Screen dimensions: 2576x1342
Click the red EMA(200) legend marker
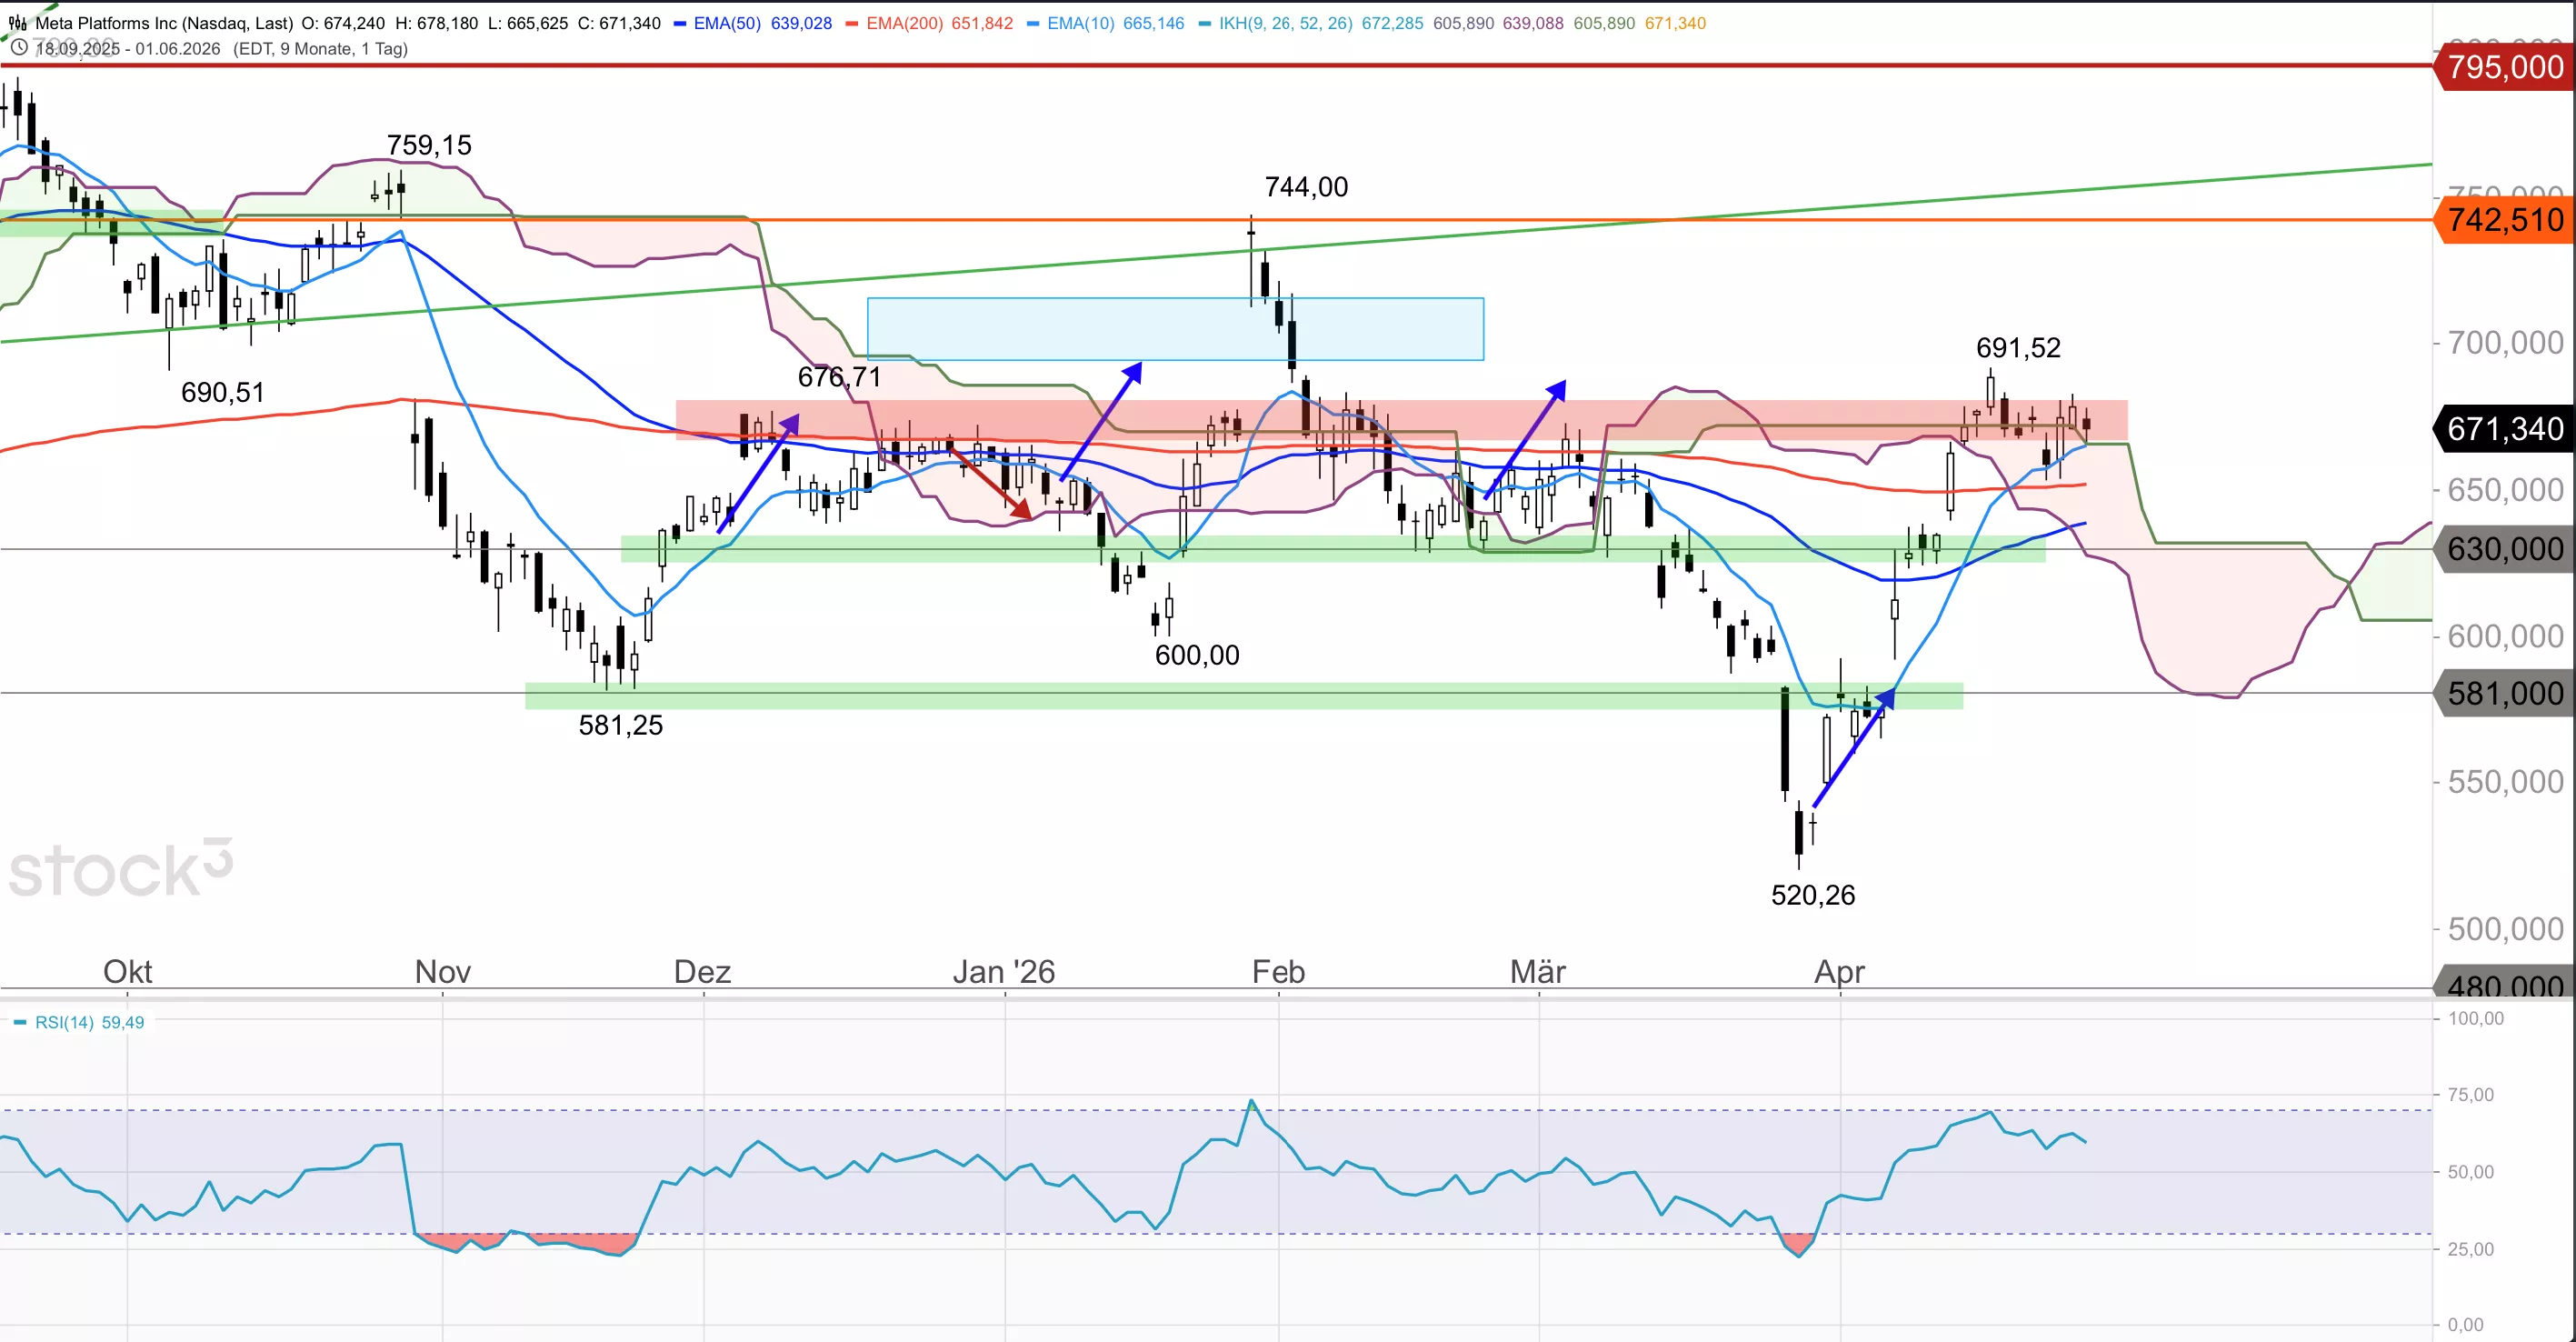(x=852, y=23)
